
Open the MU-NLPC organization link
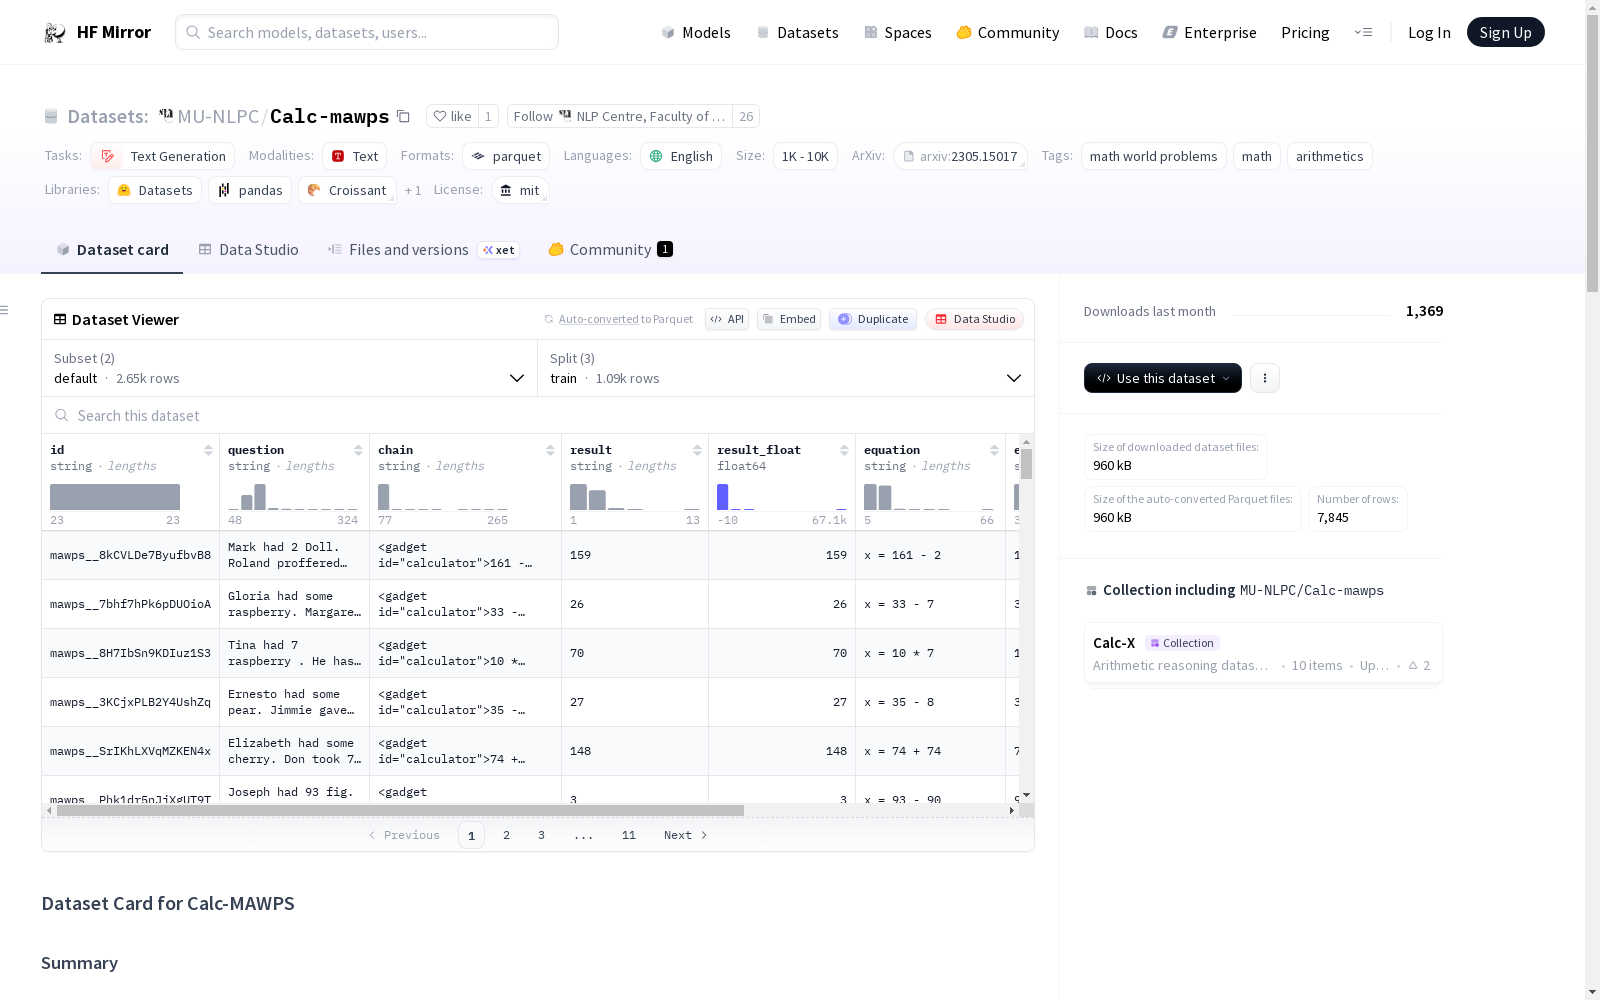coord(218,116)
